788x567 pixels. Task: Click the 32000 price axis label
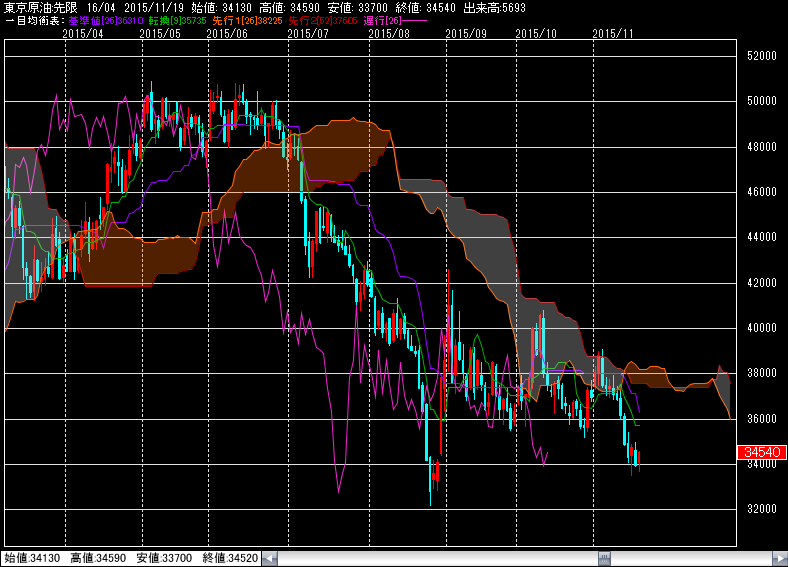coord(762,509)
